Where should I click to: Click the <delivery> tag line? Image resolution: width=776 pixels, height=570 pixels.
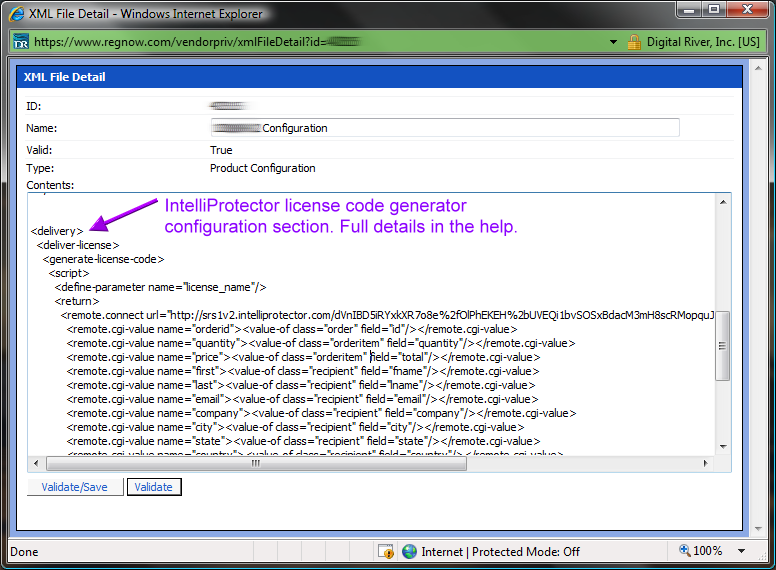click(57, 231)
